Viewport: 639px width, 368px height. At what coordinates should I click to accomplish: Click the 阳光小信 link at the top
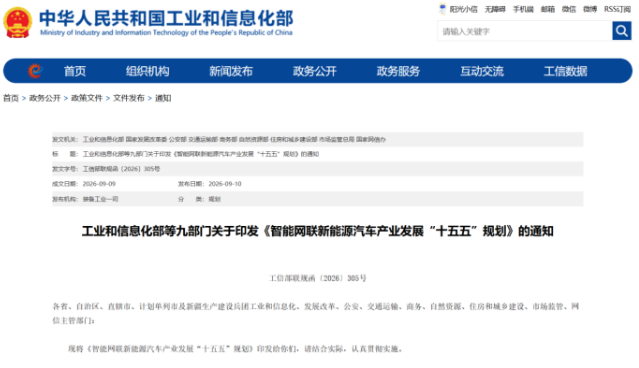coord(463,9)
